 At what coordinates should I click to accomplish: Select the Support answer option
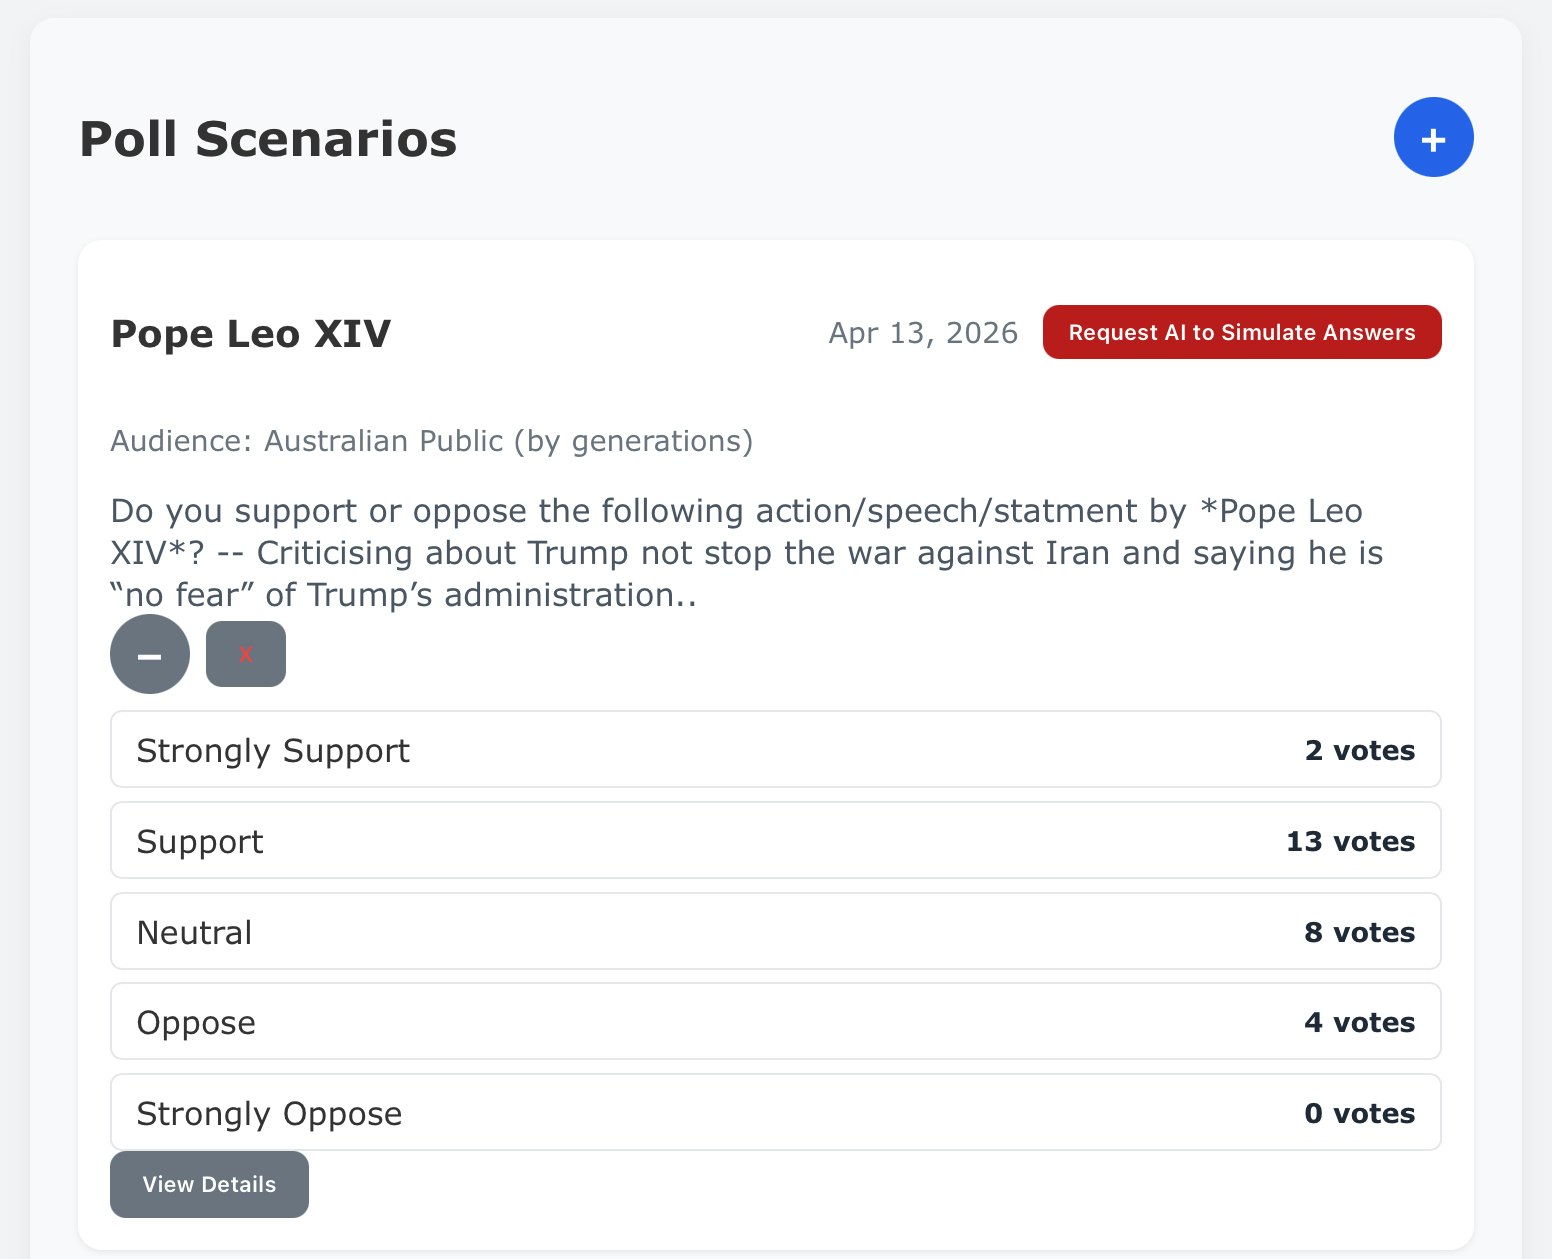coord(775,841)
